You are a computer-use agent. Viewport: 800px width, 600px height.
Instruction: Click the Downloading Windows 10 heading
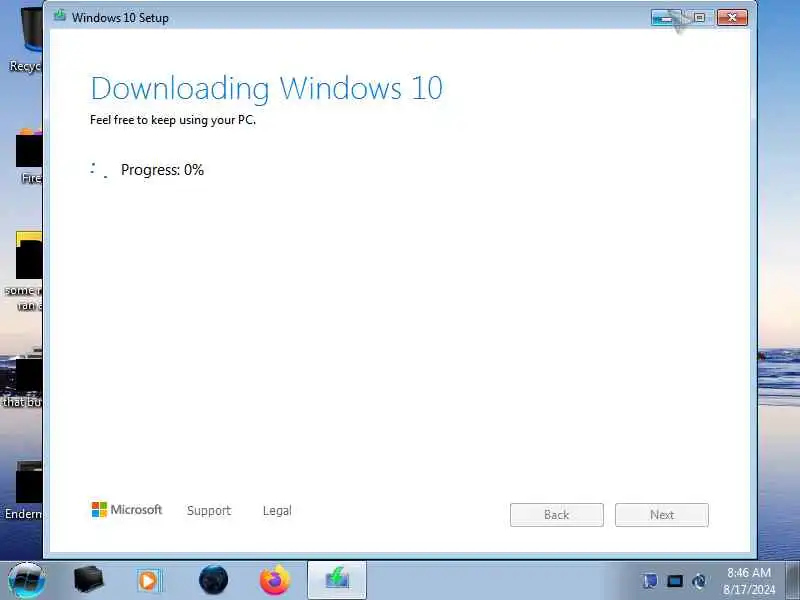pyautogui.click(x=266, y=89)
